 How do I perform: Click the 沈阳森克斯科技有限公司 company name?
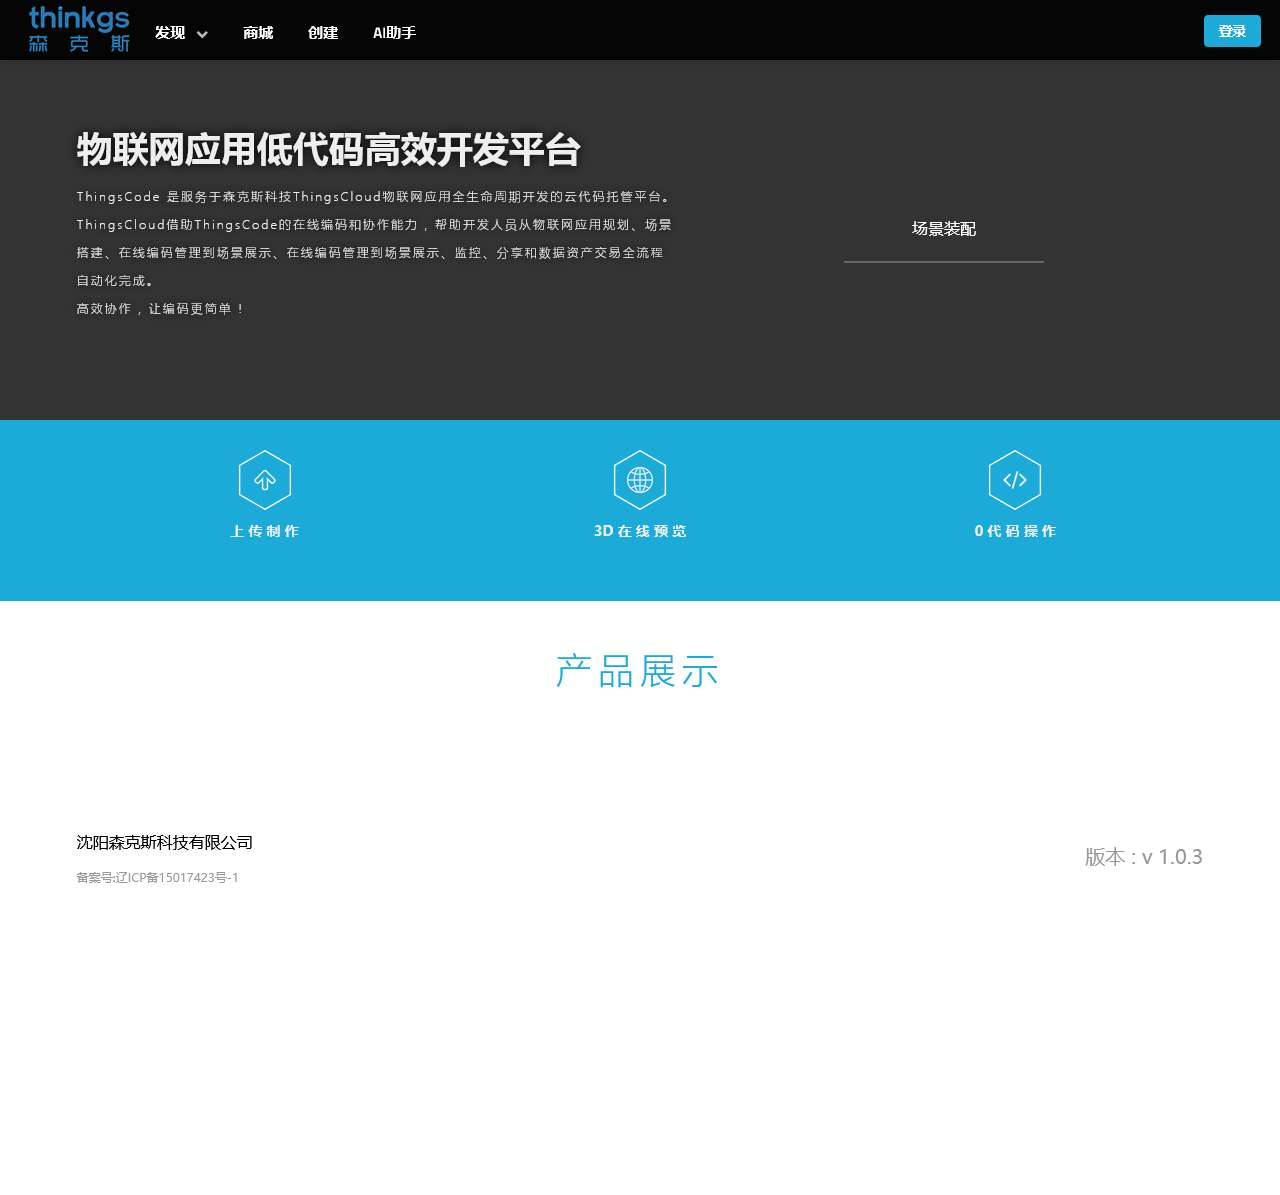coord(165,843)
